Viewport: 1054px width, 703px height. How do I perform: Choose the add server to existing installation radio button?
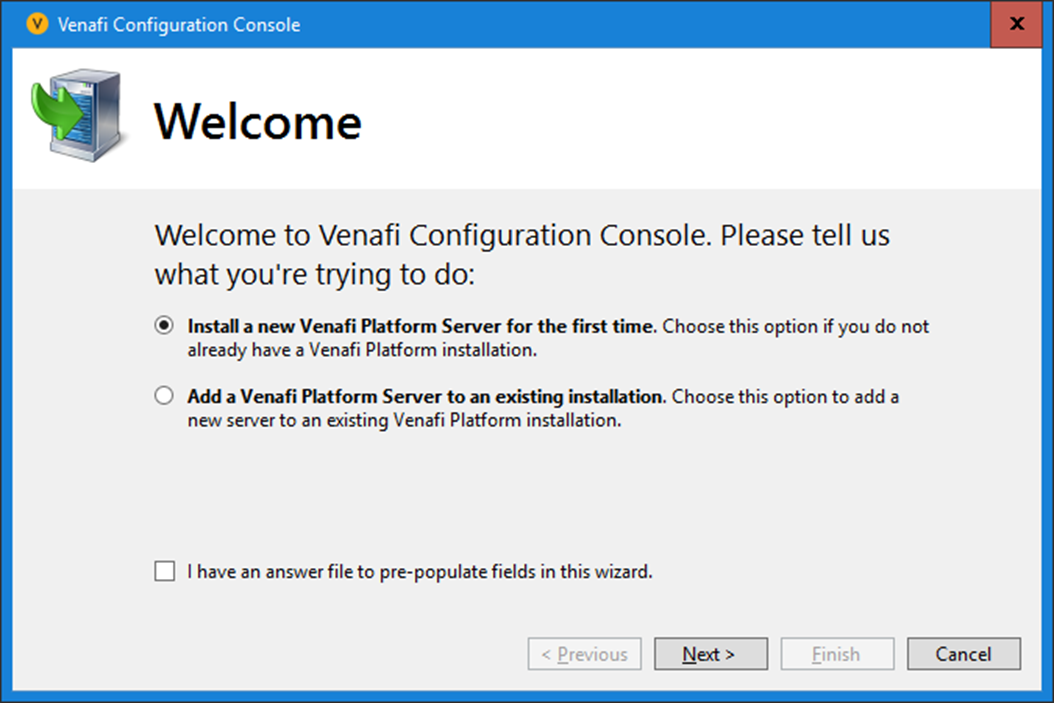(x=164, y=397)
